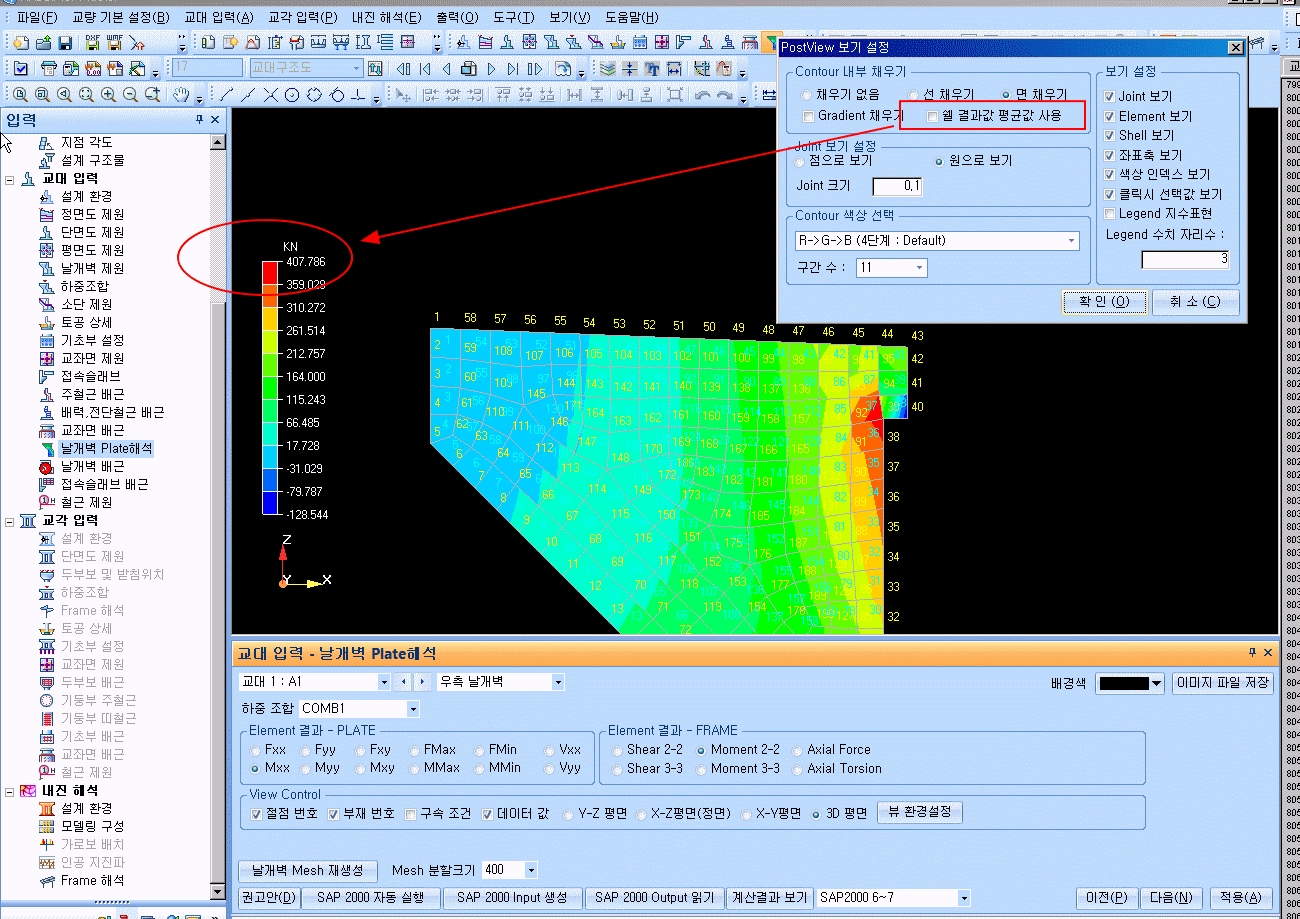Click the Joint 크기 input field
Viewport: 1300px width, 919px height.
(x=897, y=186)
